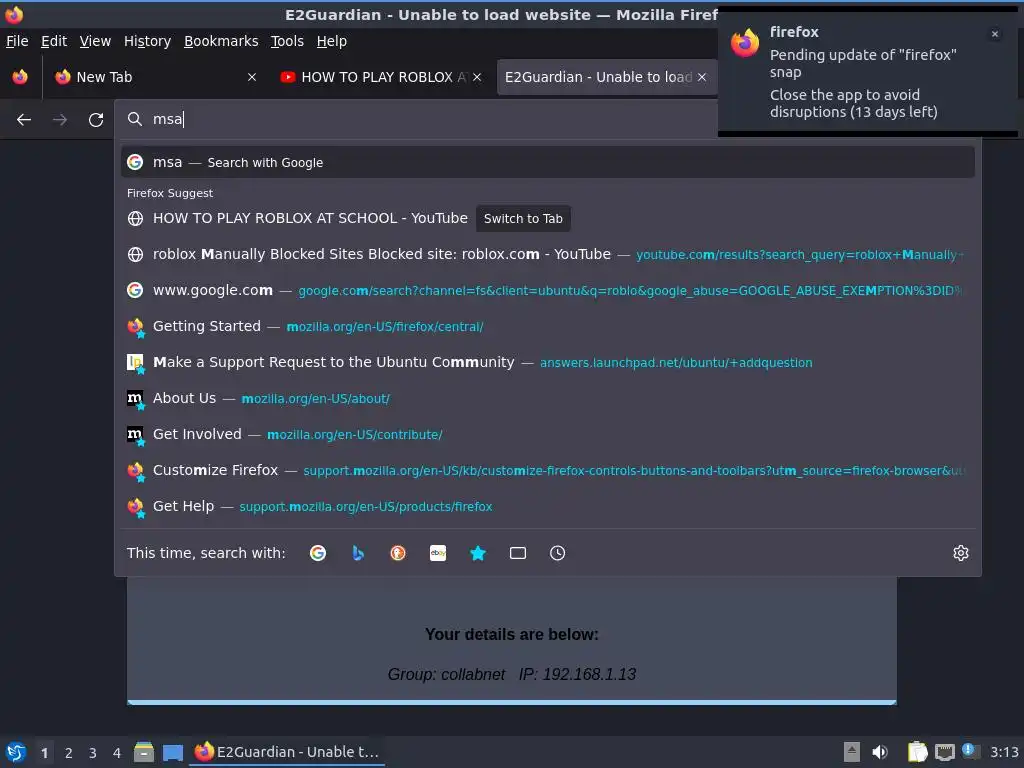1024x768 pixels.
Task: Search history using the clock icon
Action: click(x=558, y=553)
